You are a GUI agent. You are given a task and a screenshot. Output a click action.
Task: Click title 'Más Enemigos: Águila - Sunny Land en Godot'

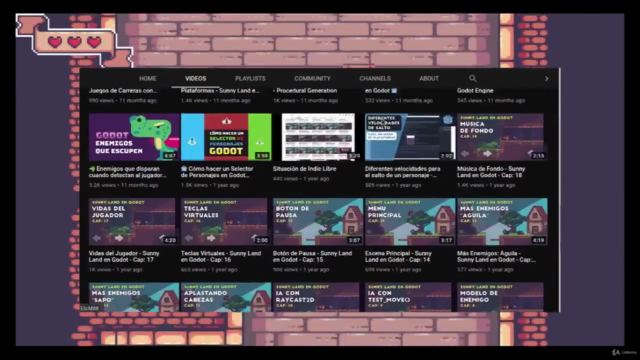point(496,256)
